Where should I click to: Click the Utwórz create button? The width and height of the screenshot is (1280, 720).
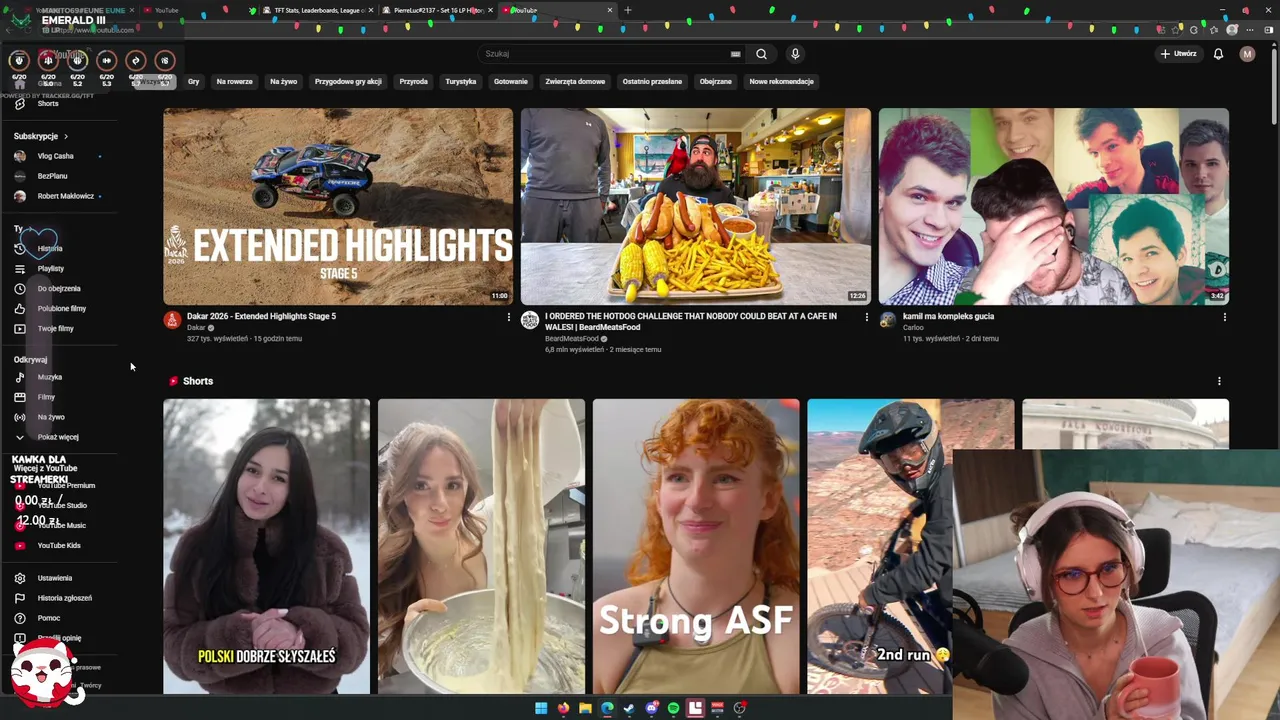[1178, 54]
